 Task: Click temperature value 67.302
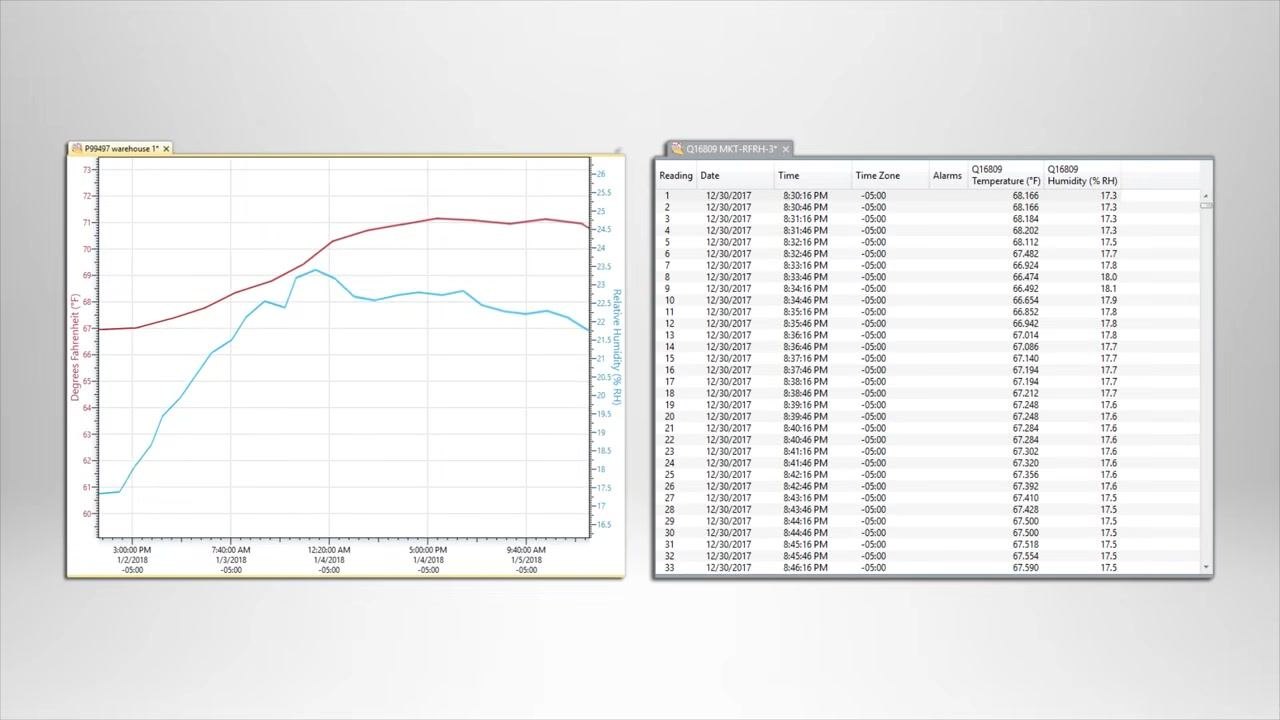tap(1025, 452)
